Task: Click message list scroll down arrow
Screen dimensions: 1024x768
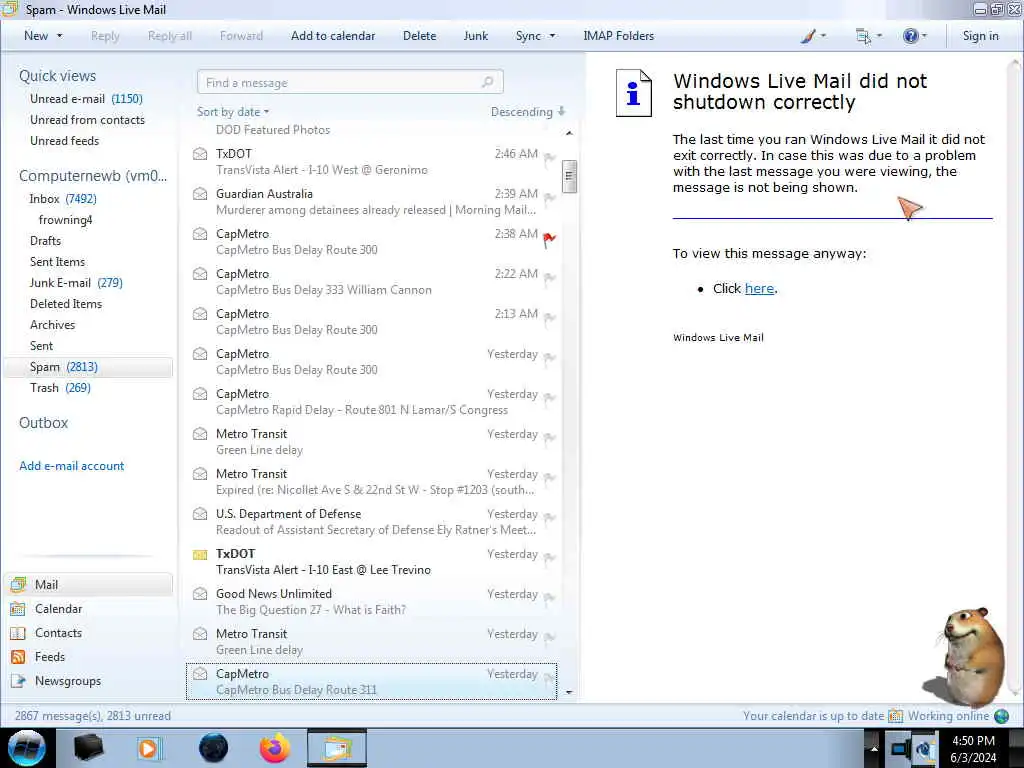Action: pyautogui.click(x=569, y=692)
